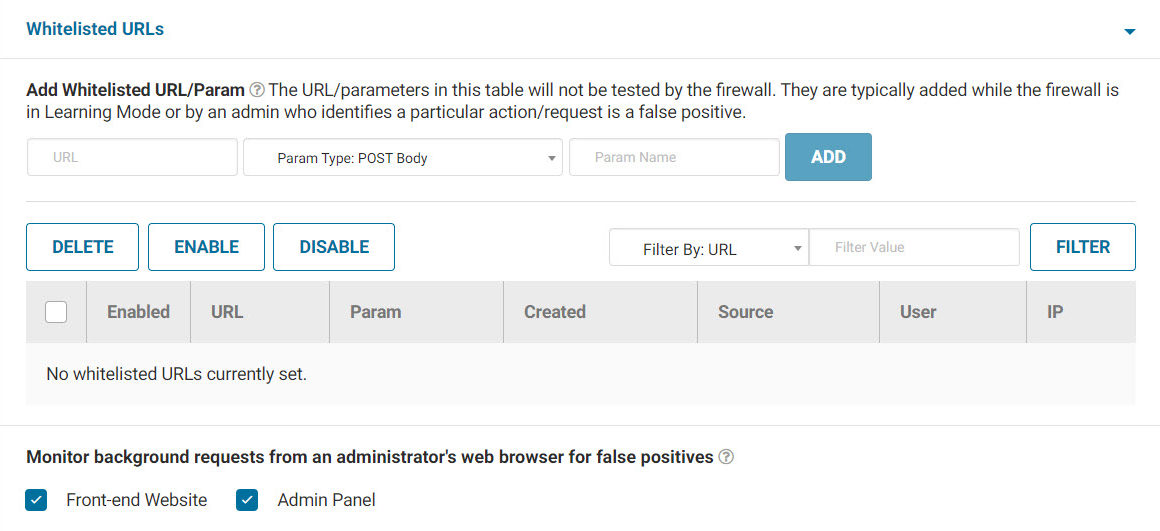Sort by the Created column header
The image size is (1160, 531).
click(x=555, y=312)
